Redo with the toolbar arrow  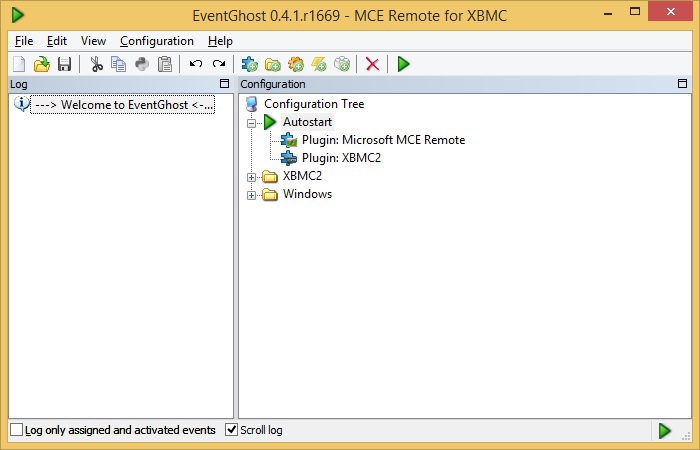tap(219, 64)
